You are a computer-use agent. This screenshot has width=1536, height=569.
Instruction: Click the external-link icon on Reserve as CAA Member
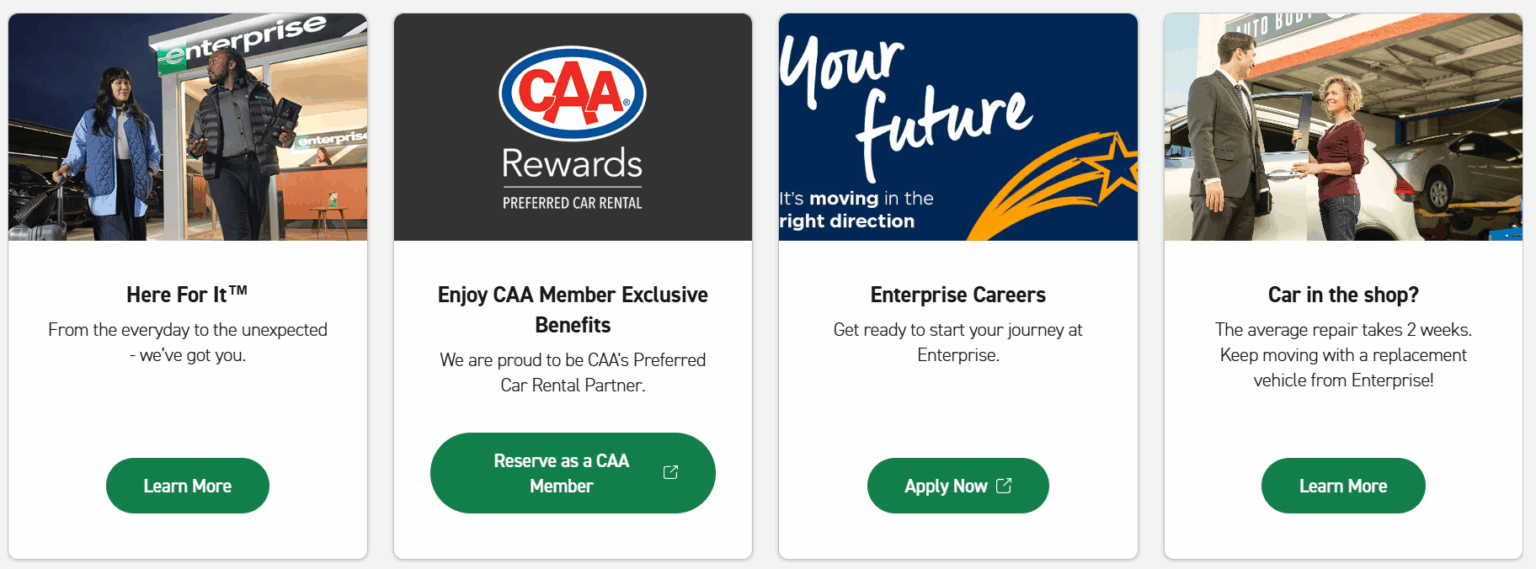pyautogui.click(x=671, y=472)
